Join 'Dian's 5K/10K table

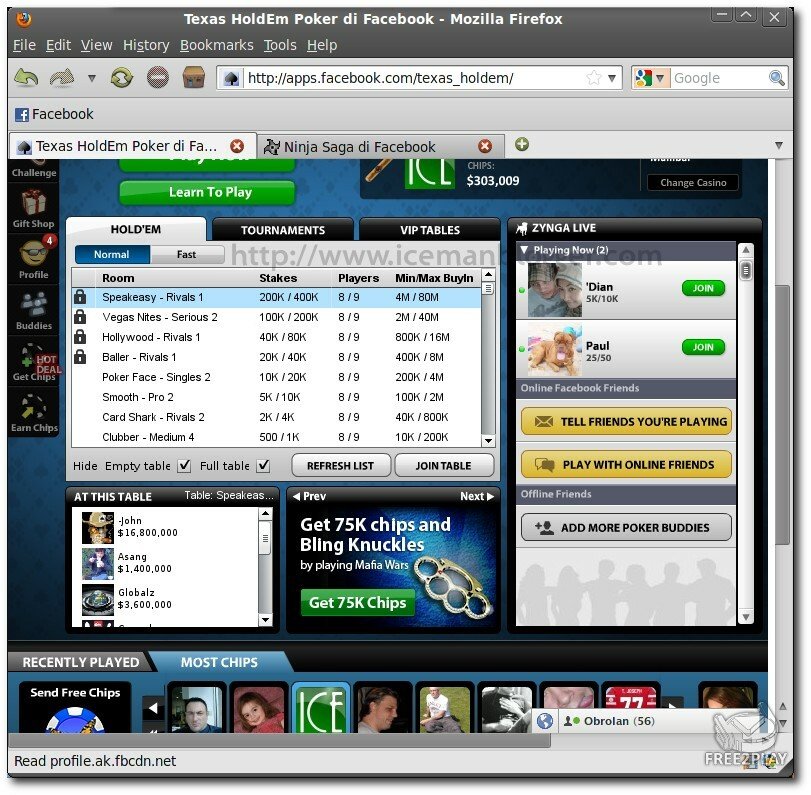tap(703, 288)
